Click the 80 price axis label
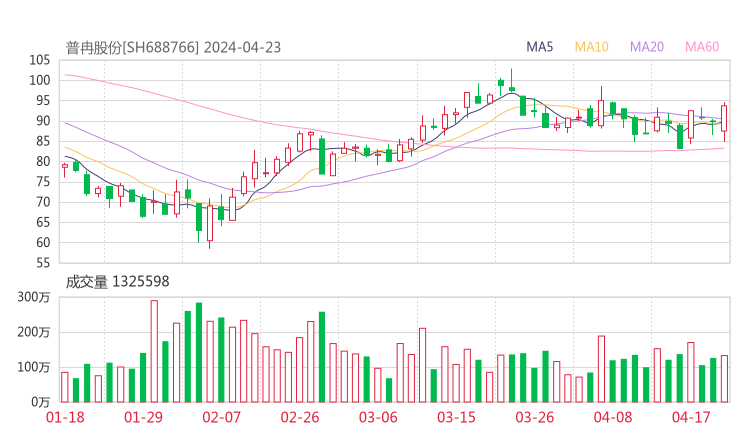 click(43, 161)
